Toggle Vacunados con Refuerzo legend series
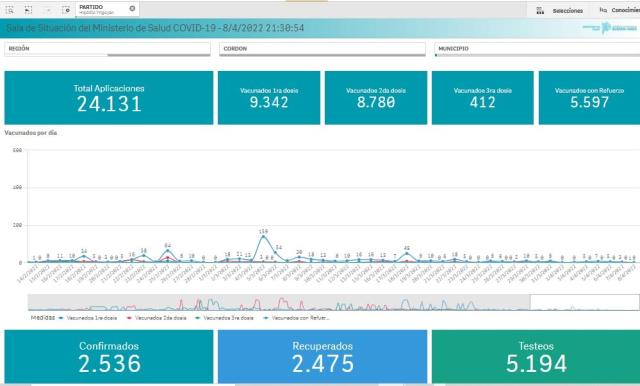640x386 pixels. 297,317
